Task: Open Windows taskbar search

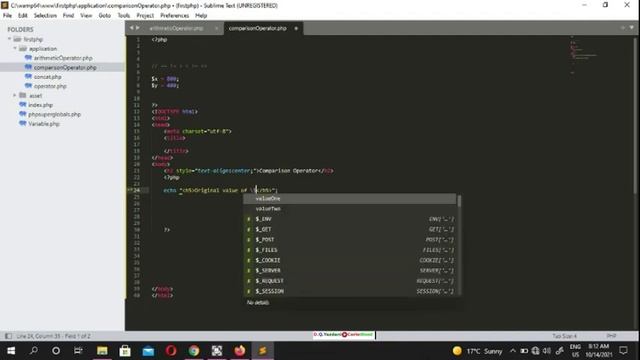Action: (34, 351)
